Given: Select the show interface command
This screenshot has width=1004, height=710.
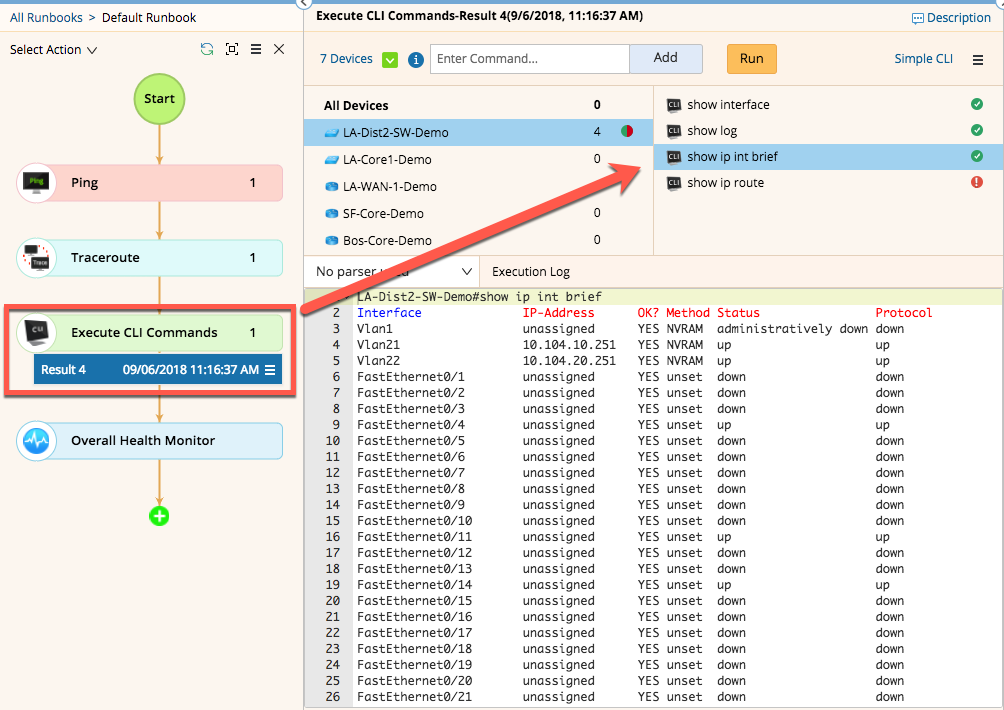Looking at the screenshot, I should click(x=829, y=105).
